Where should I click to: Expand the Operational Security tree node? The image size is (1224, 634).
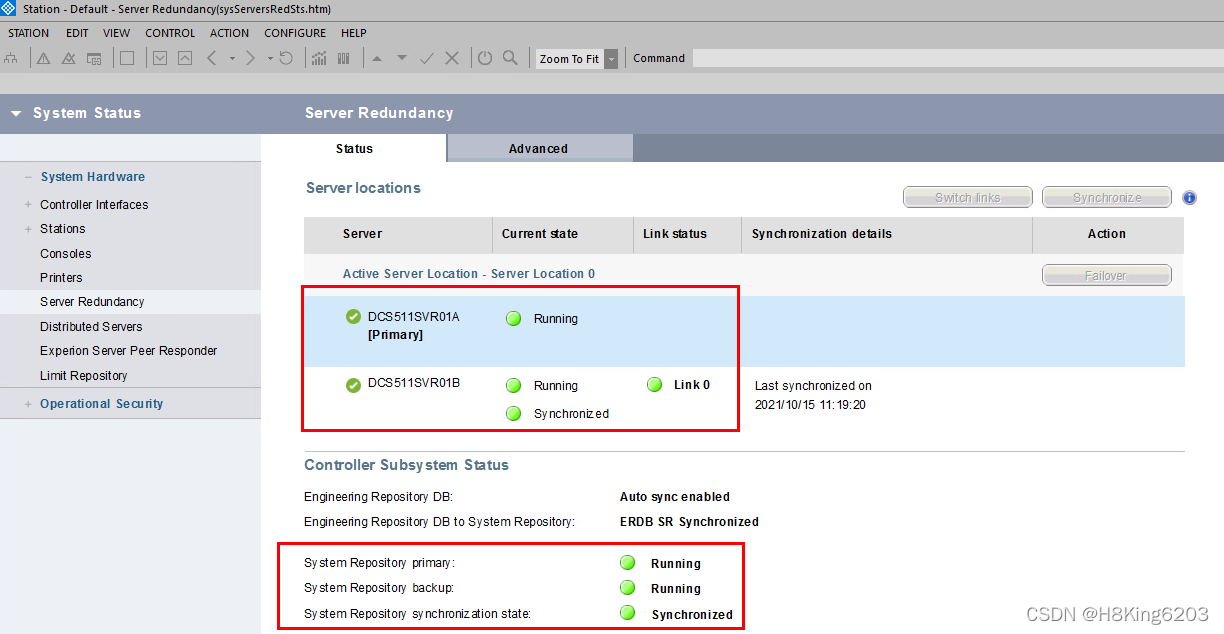(28, 404)
